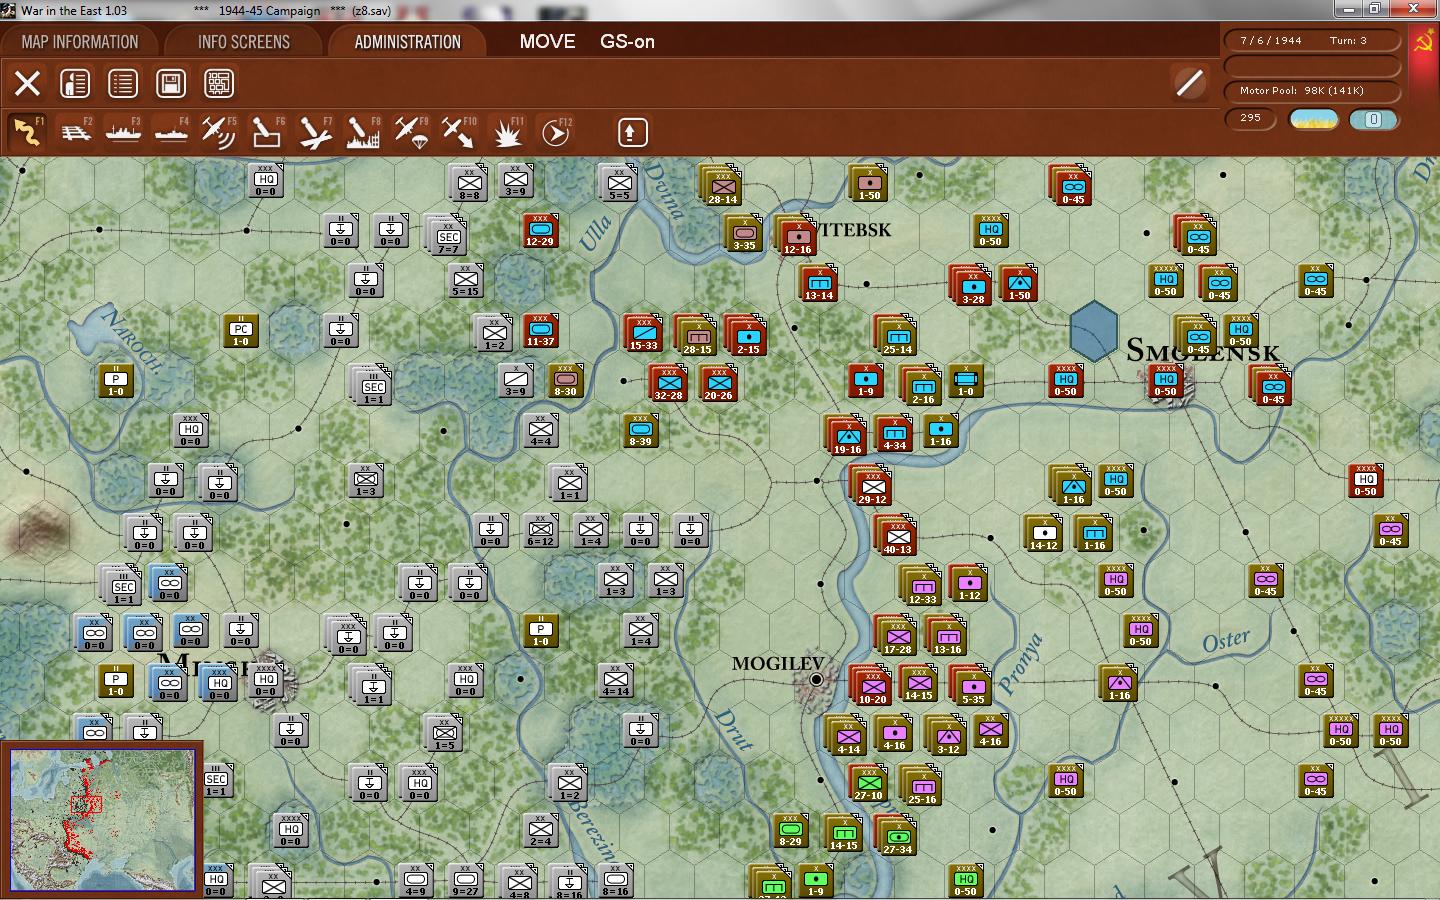
Task: Select the red 19-16 unit counter
Action: (x=847, y=437)
